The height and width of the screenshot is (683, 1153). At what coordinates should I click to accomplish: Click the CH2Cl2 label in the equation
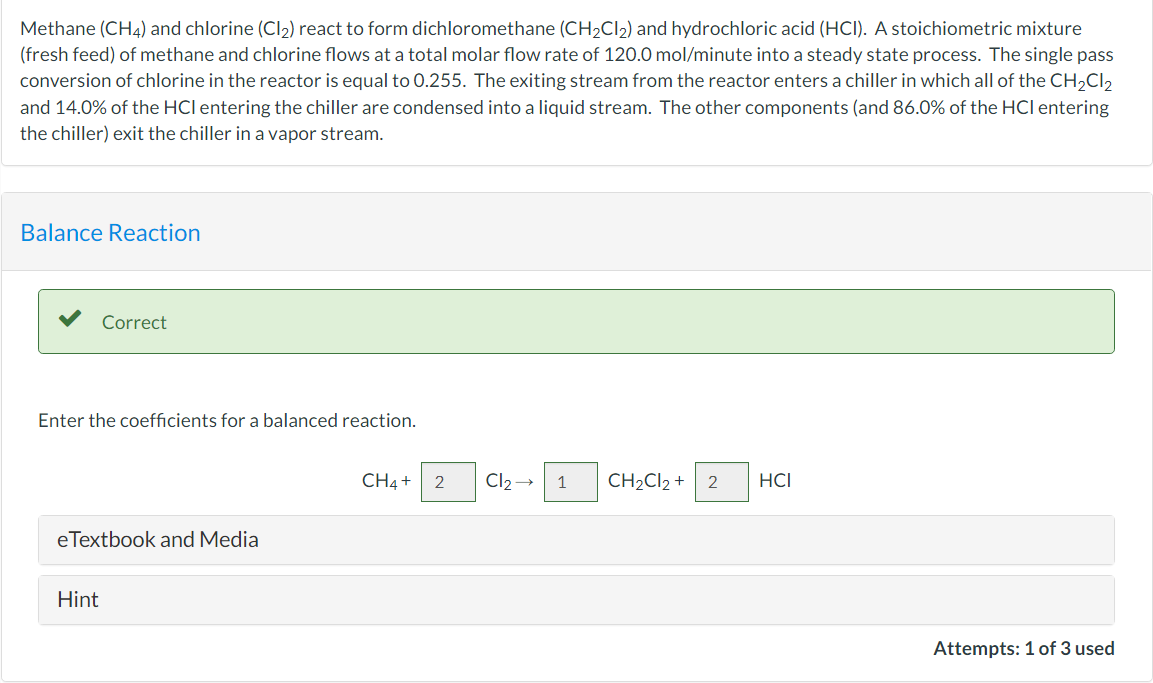640,481
